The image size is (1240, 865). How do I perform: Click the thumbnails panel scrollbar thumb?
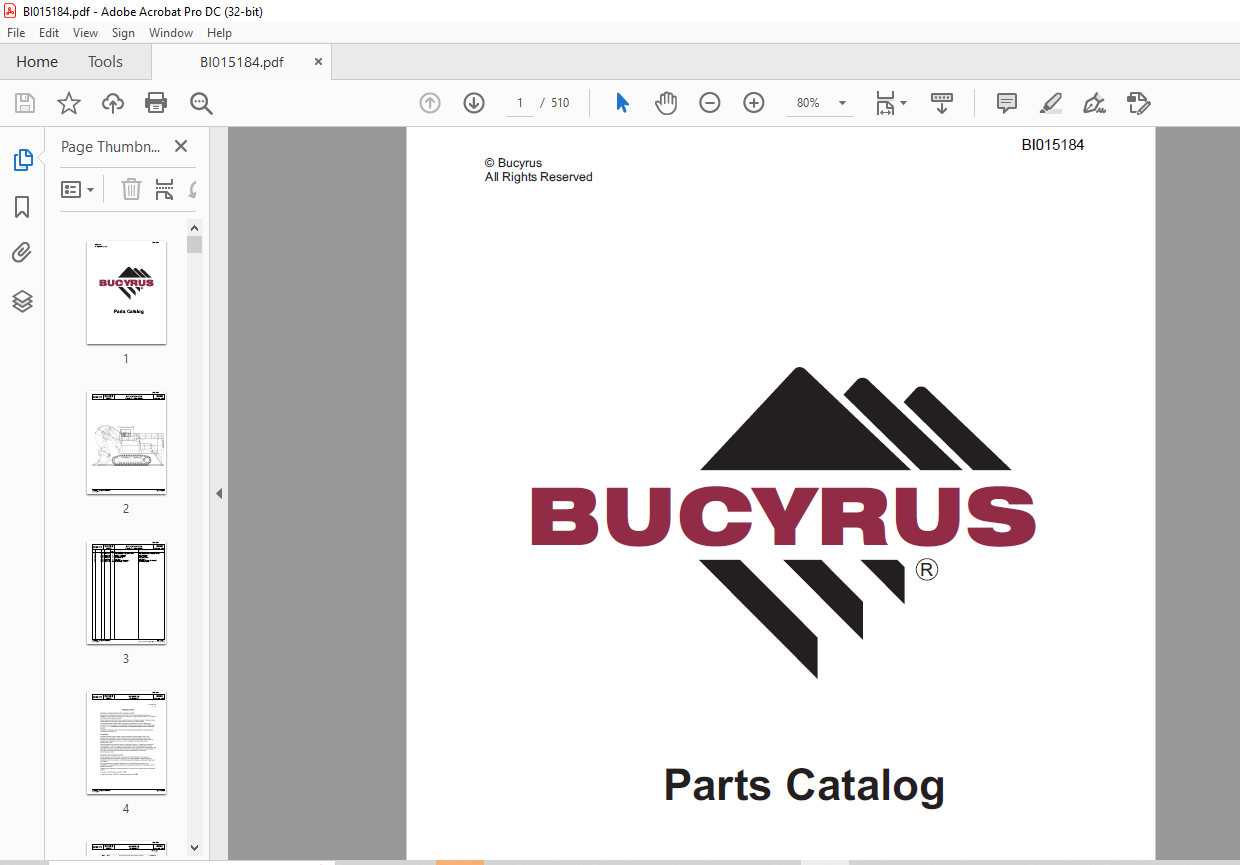pos(195,245)
